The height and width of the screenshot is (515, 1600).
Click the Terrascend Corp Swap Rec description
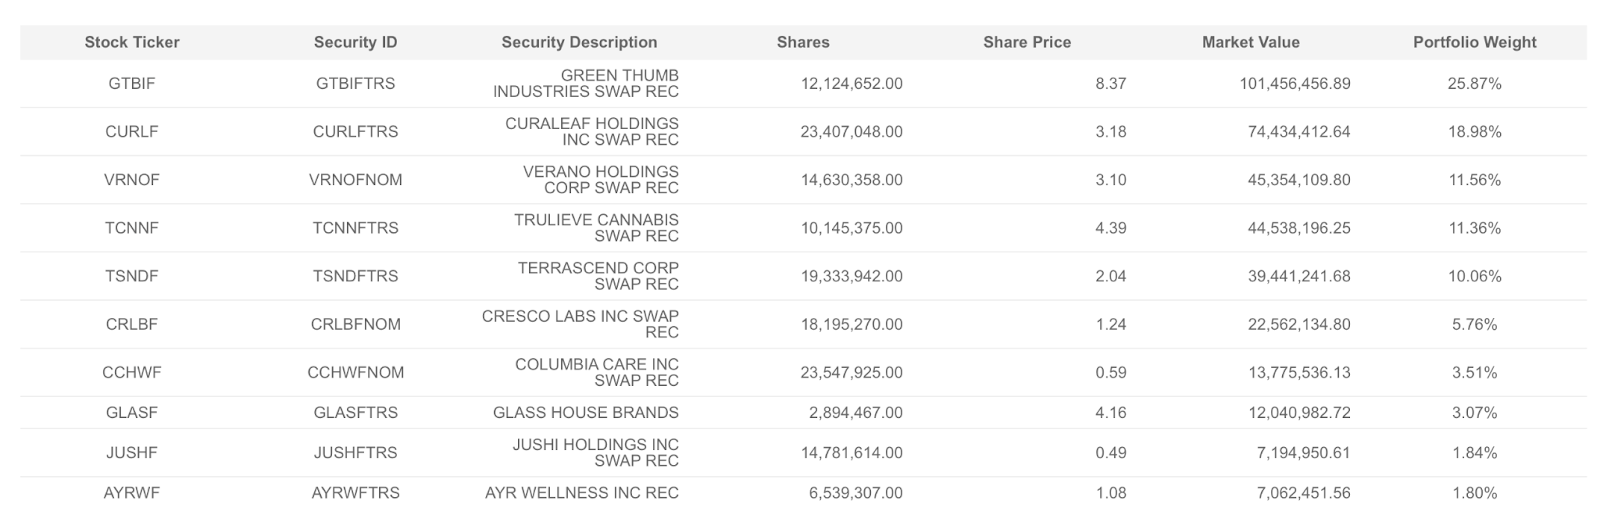tap(598, 276)
